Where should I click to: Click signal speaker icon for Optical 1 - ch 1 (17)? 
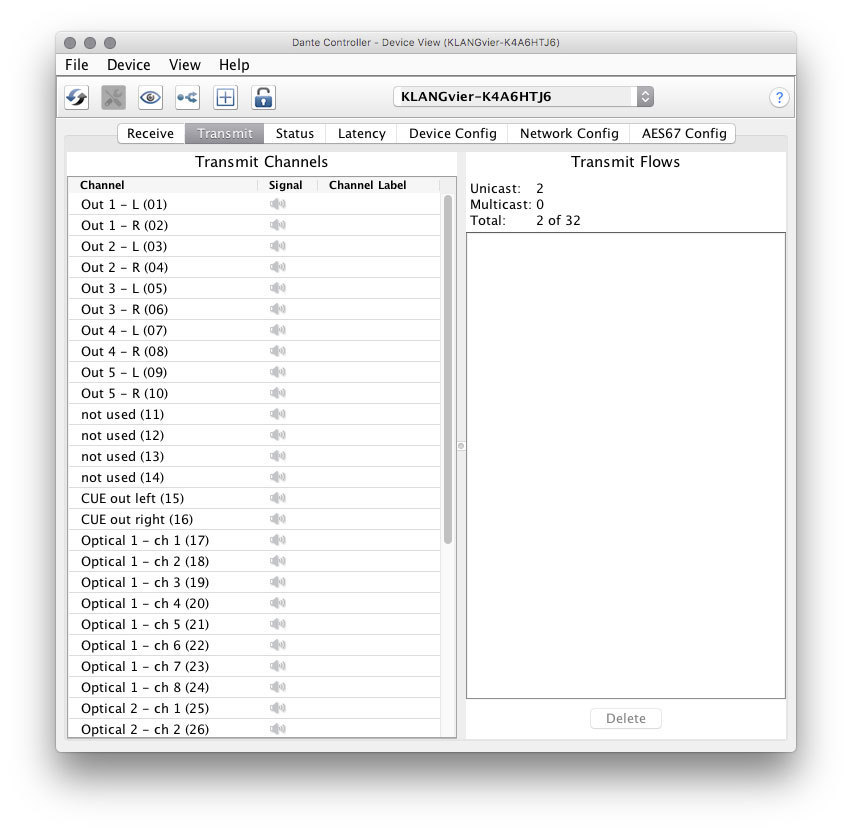point(278,540)
